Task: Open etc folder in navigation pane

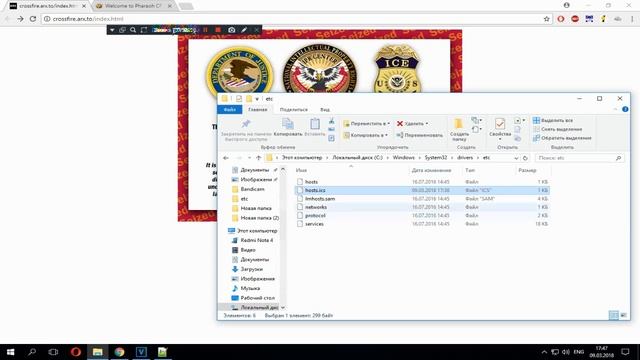Action: 244,199
